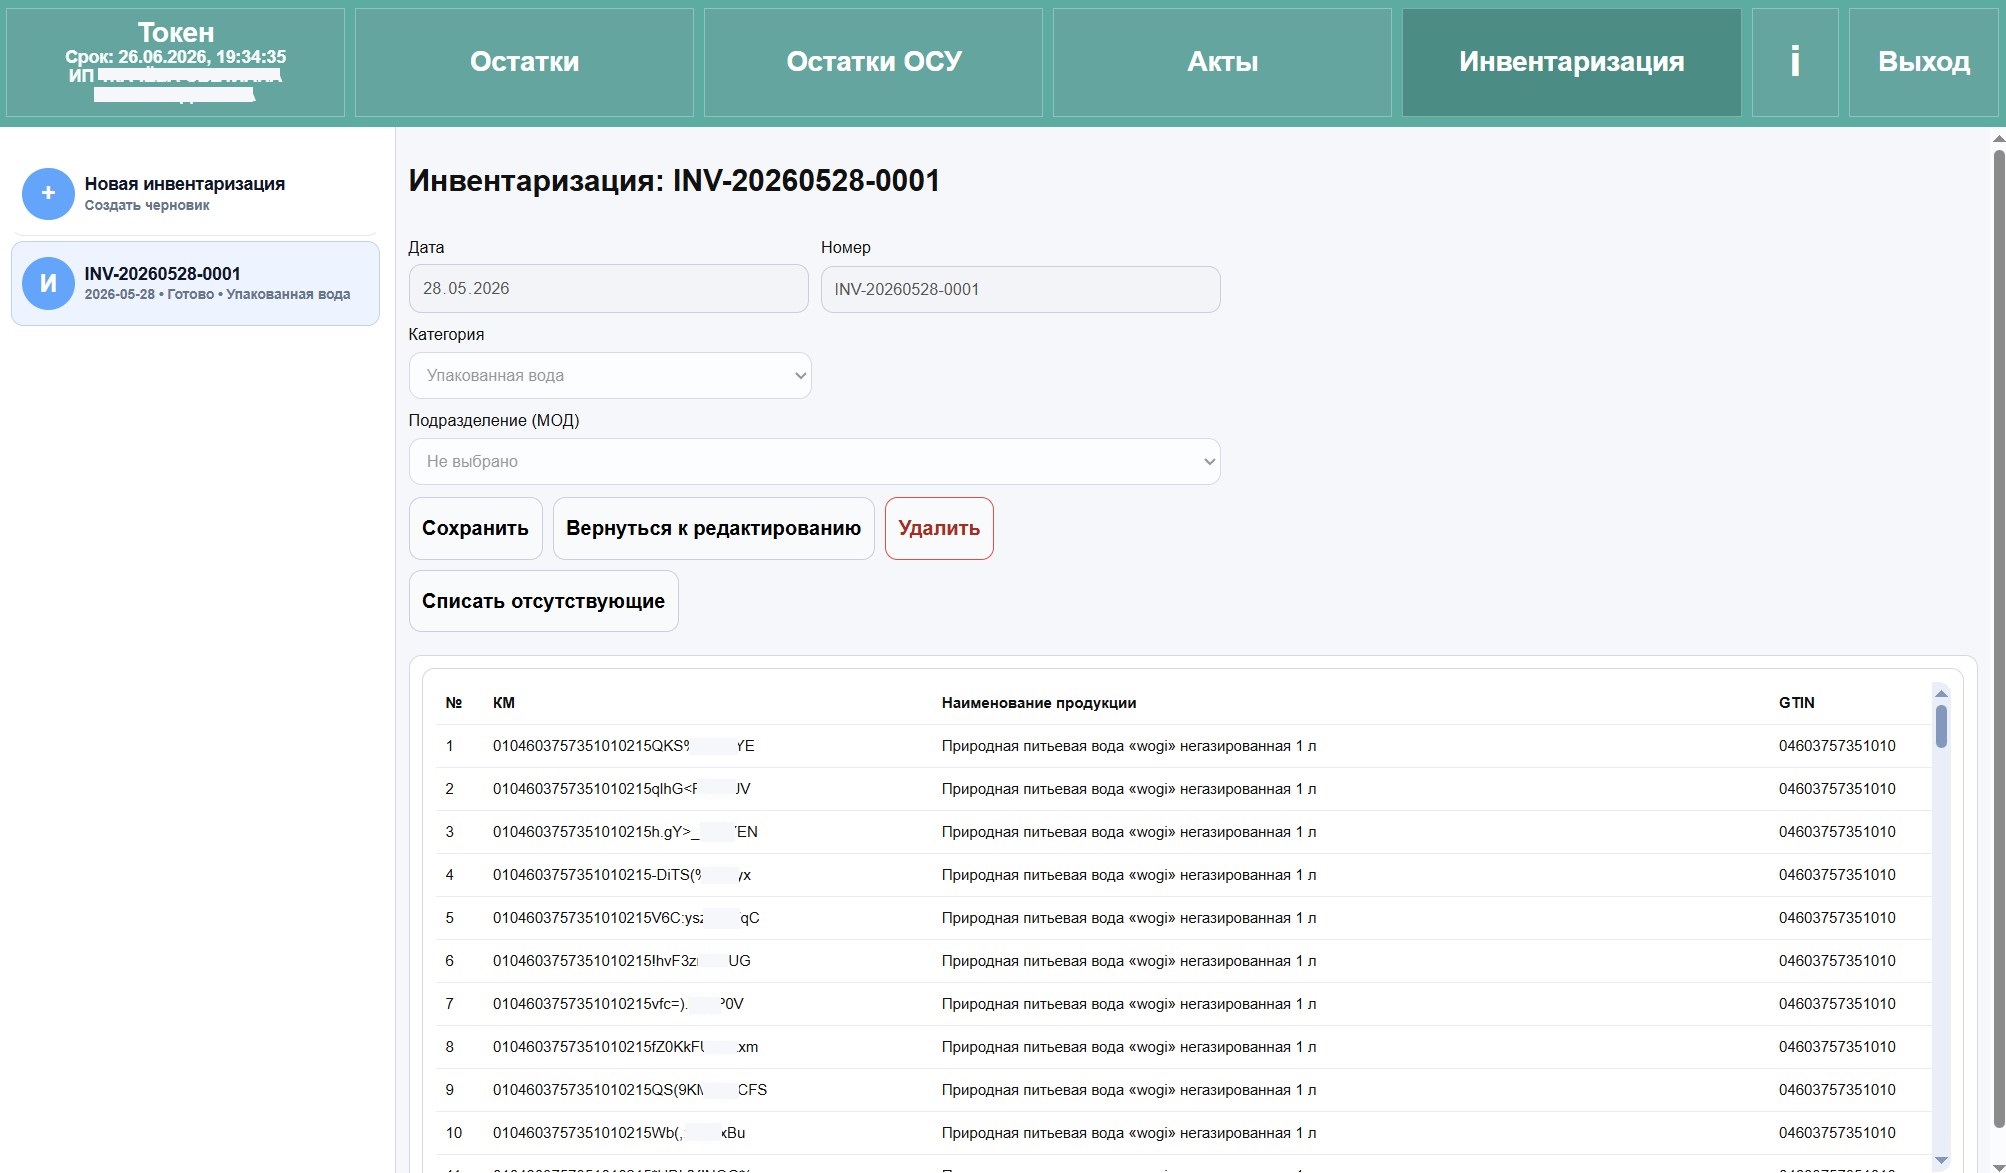This screenshot has height=1173, width=2006.
Task: Click Вернуться к редактированию button
Action: 713,528
